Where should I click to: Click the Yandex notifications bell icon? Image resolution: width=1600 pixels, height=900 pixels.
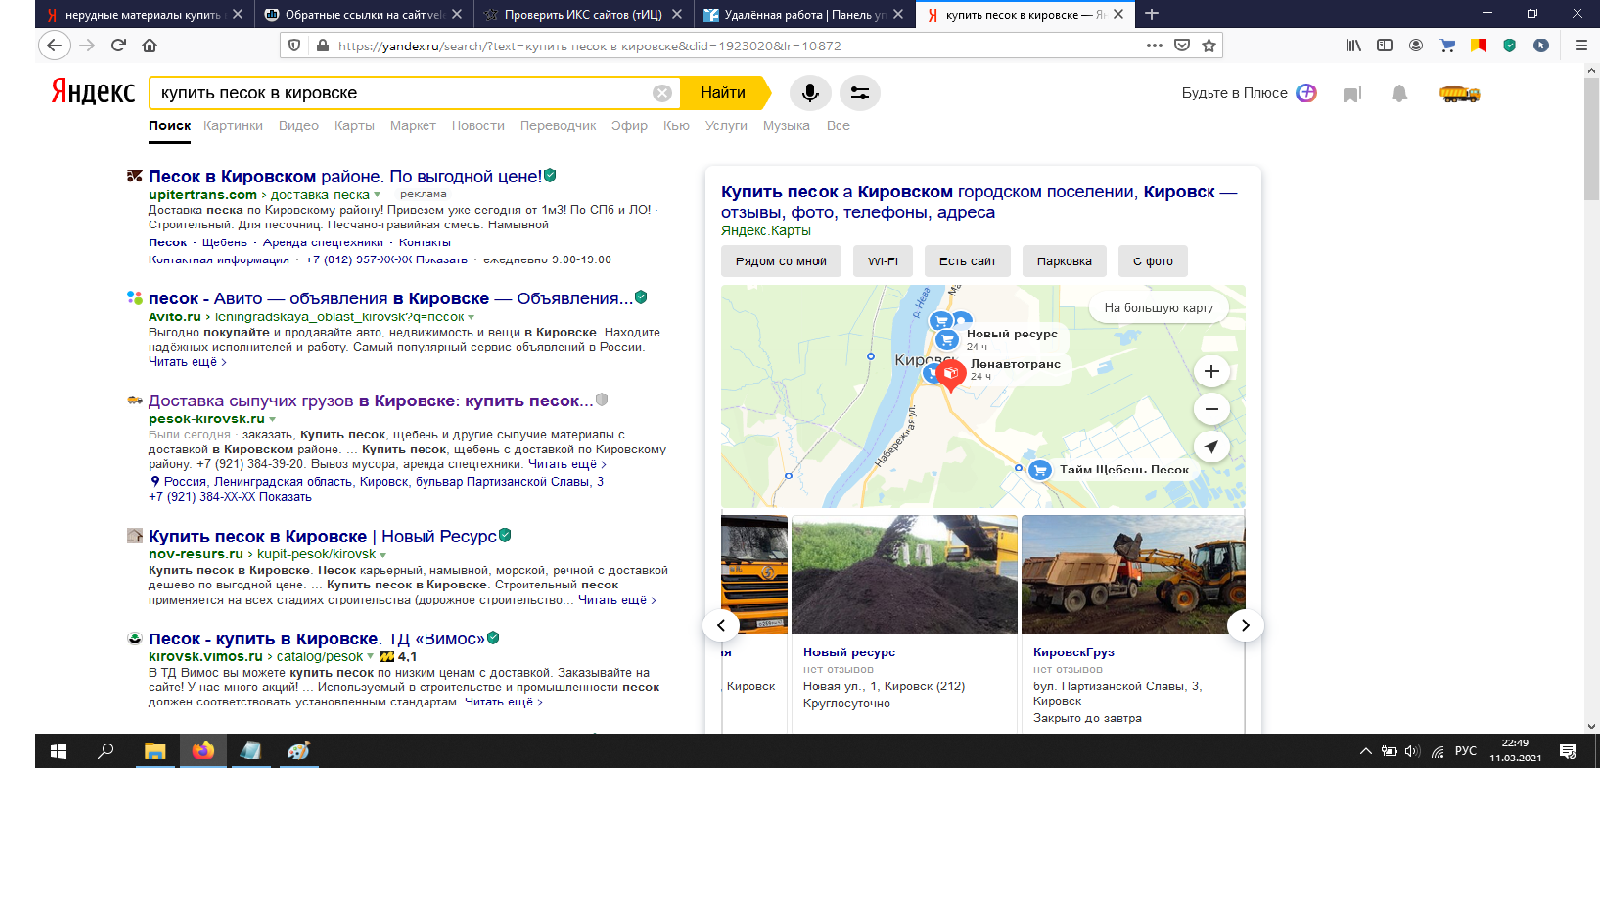(x=1399, y=93)
